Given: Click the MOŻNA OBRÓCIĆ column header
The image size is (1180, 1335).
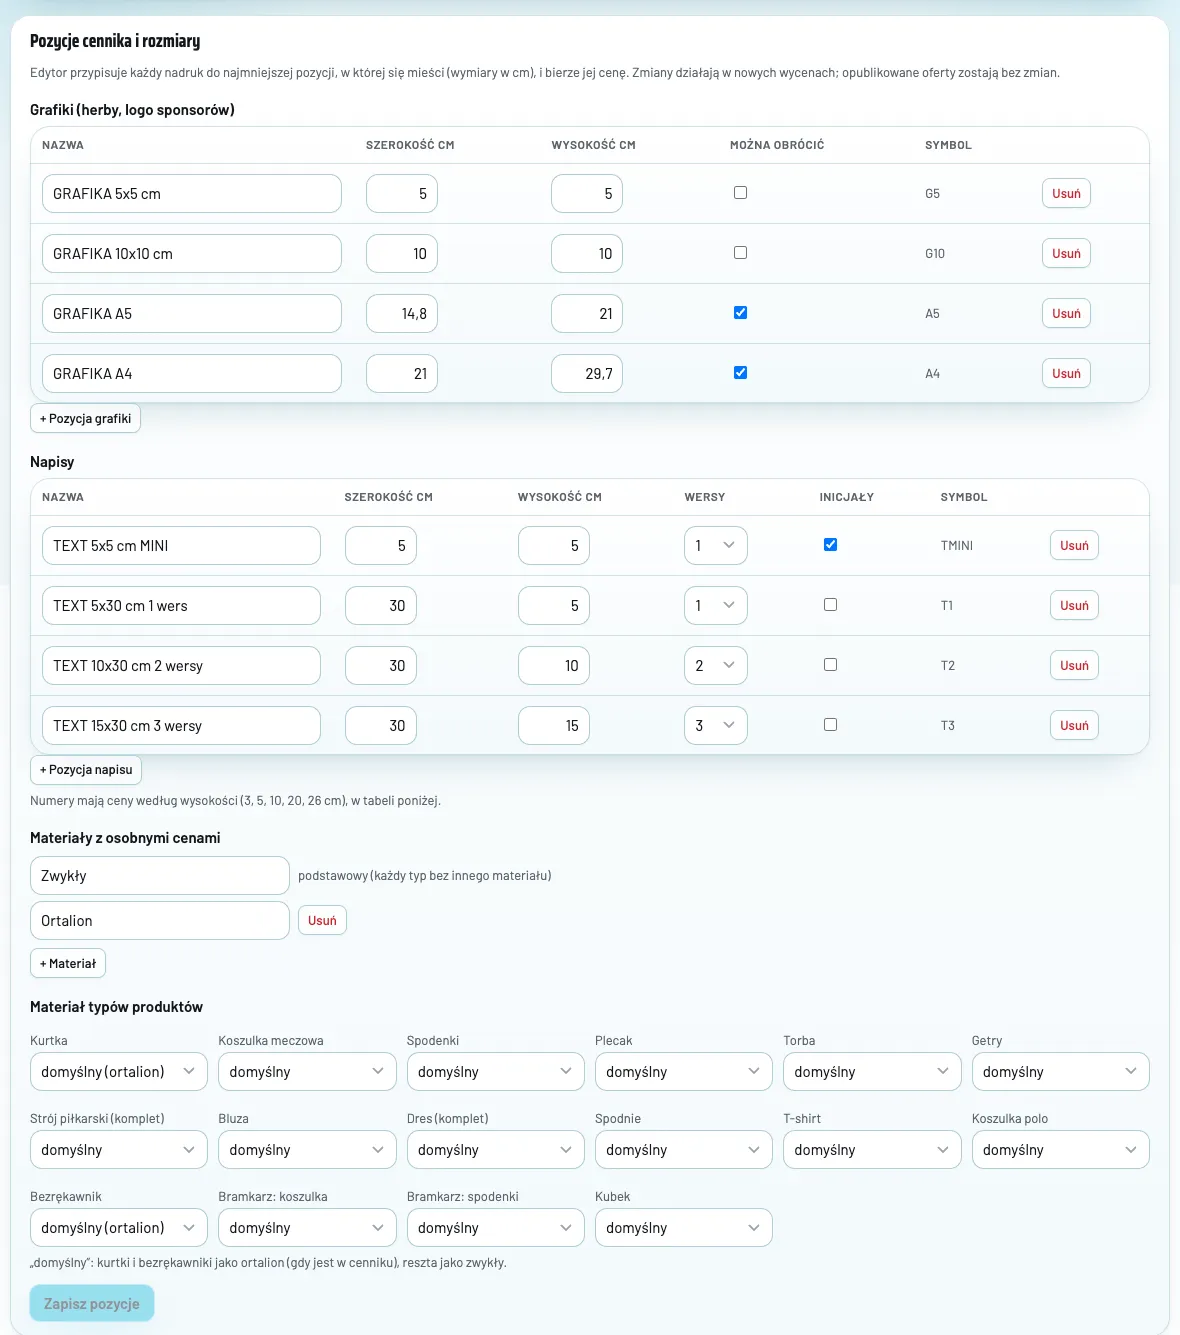Looking at the screenshot, I should click(x=777, y=145).
